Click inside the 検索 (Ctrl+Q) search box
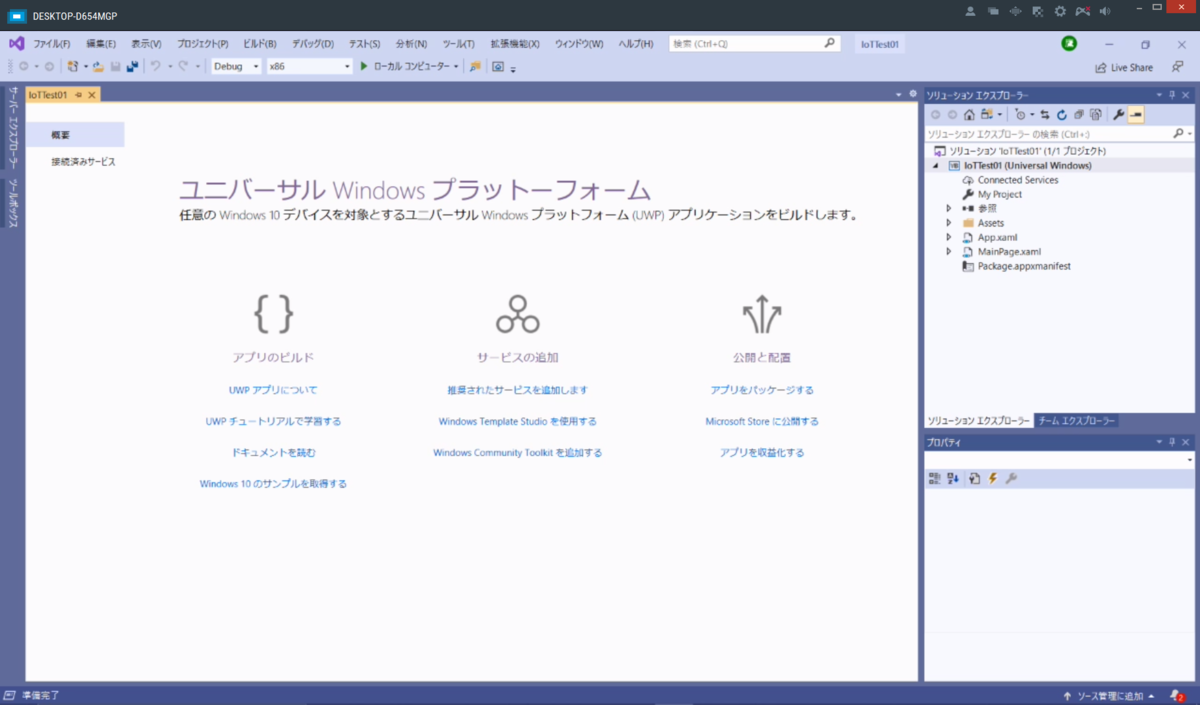This screenshot has height=705, width=1200. tap(750, 43)
